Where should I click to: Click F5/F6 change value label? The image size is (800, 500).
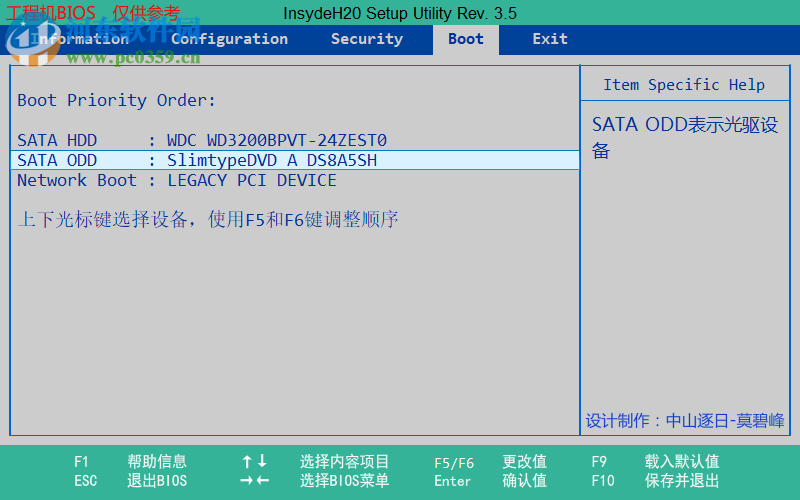point(490,462)
